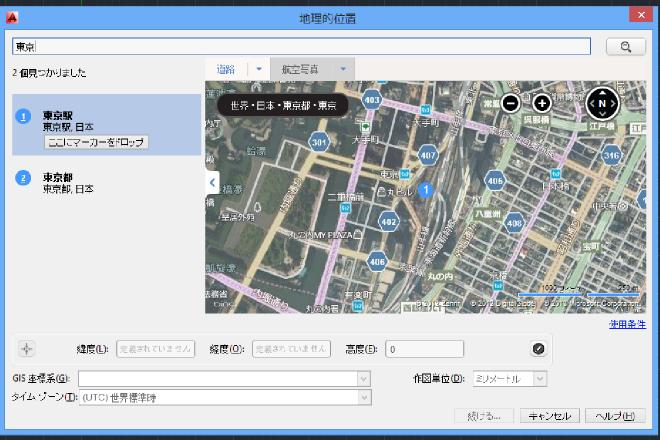Click the キャンセル button

550,416
